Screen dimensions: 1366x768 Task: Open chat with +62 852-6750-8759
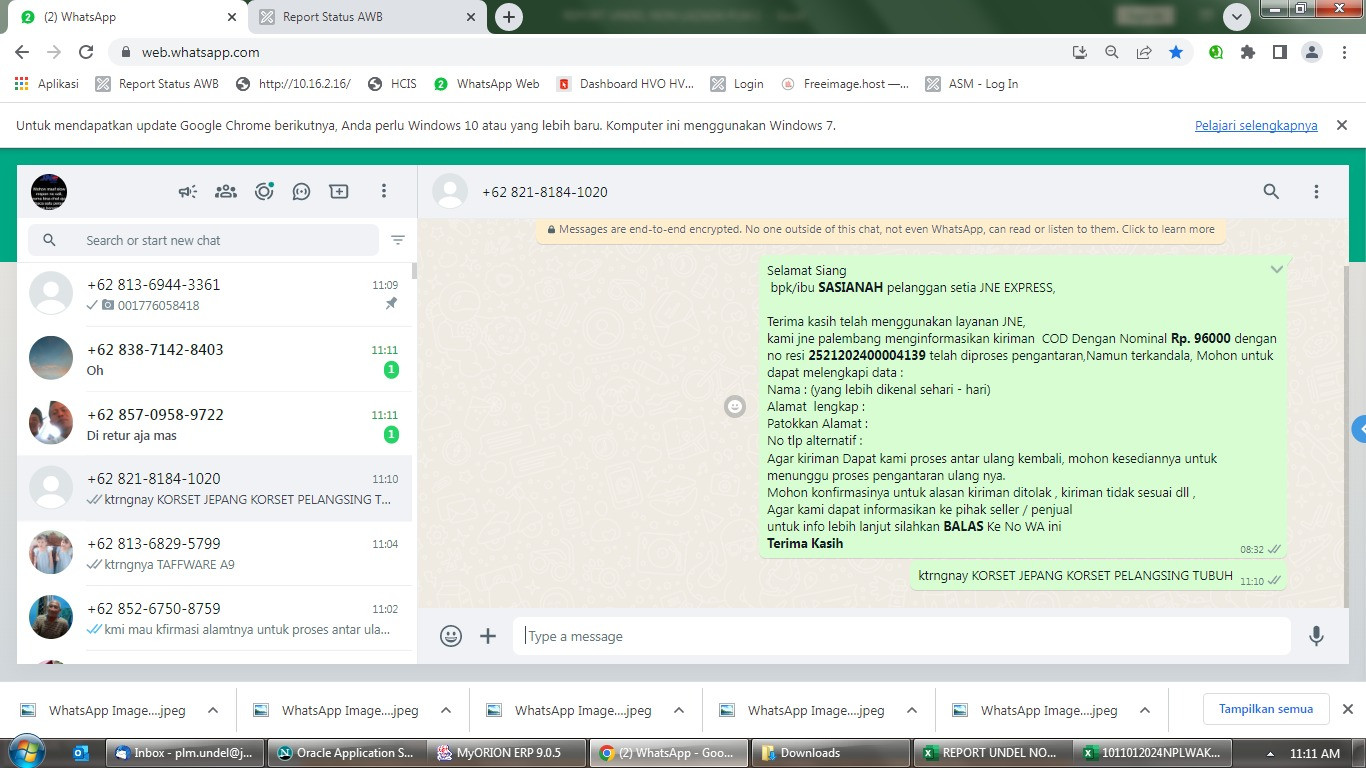coord(215,618)
